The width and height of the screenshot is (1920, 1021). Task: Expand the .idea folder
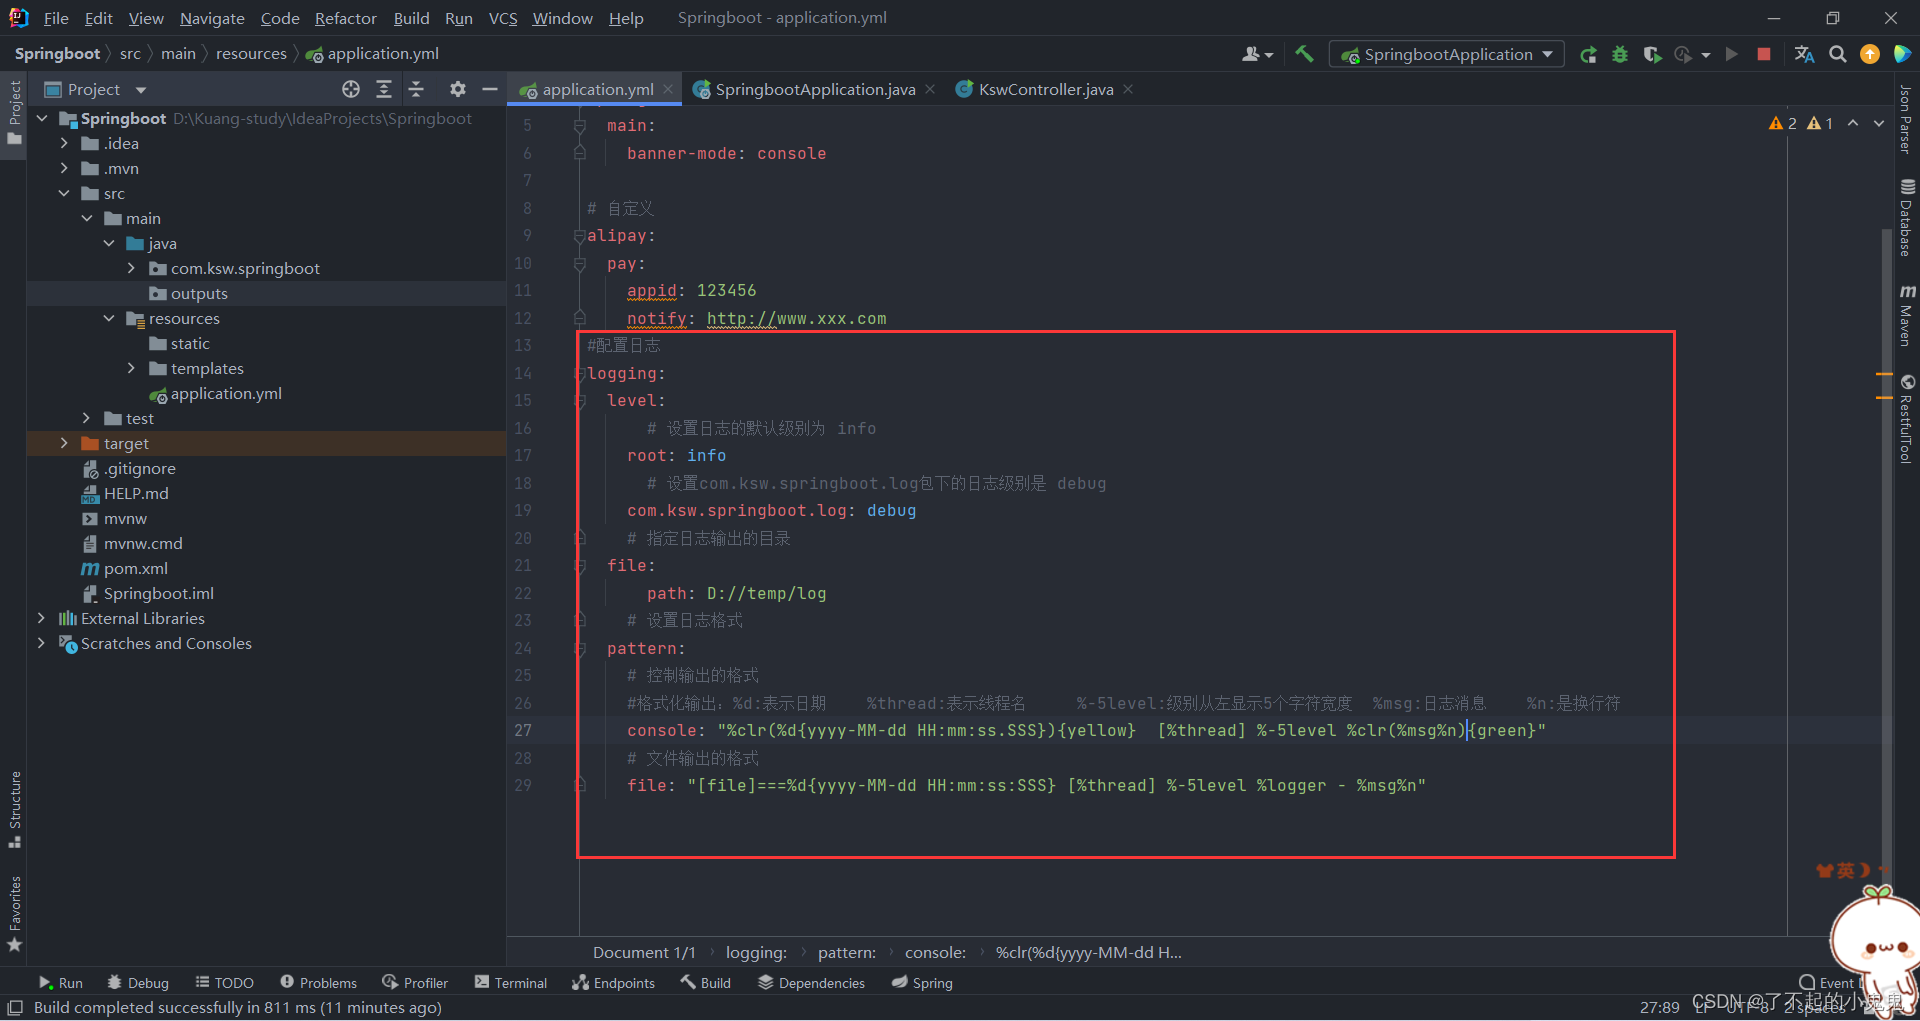(64, 143)
